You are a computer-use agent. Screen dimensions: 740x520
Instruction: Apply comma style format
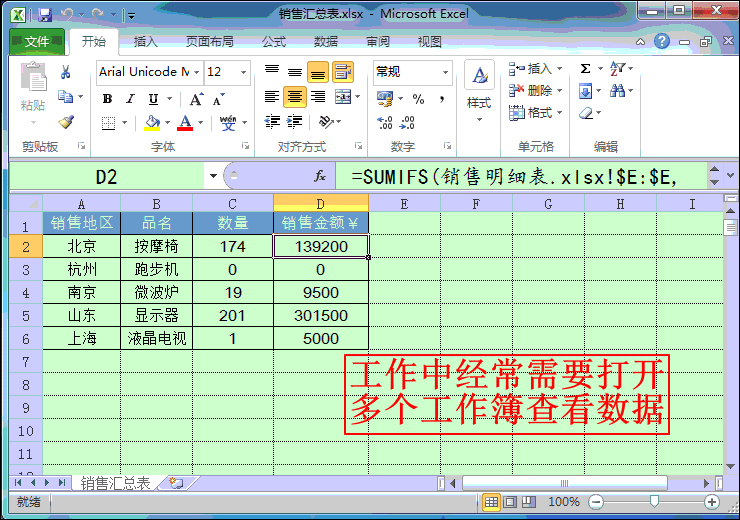(x=442, y=99)
